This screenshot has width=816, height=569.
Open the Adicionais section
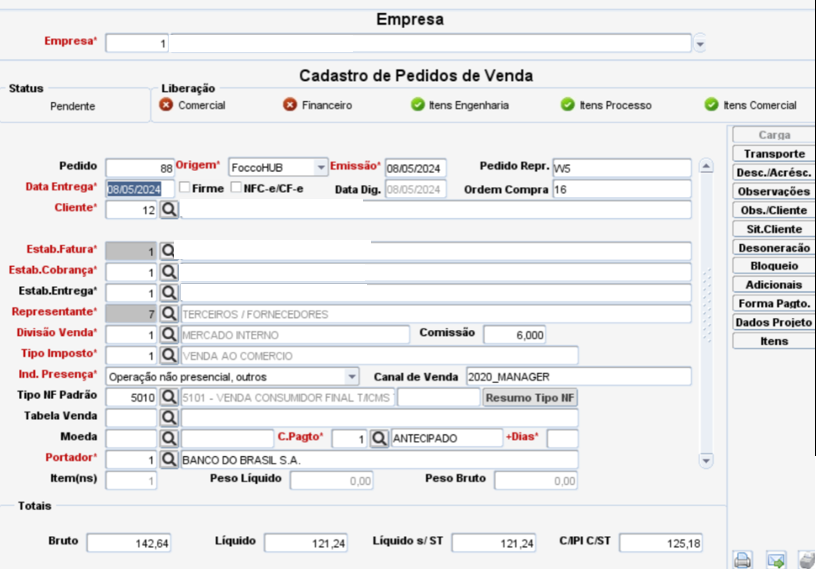tap(774, 284)
